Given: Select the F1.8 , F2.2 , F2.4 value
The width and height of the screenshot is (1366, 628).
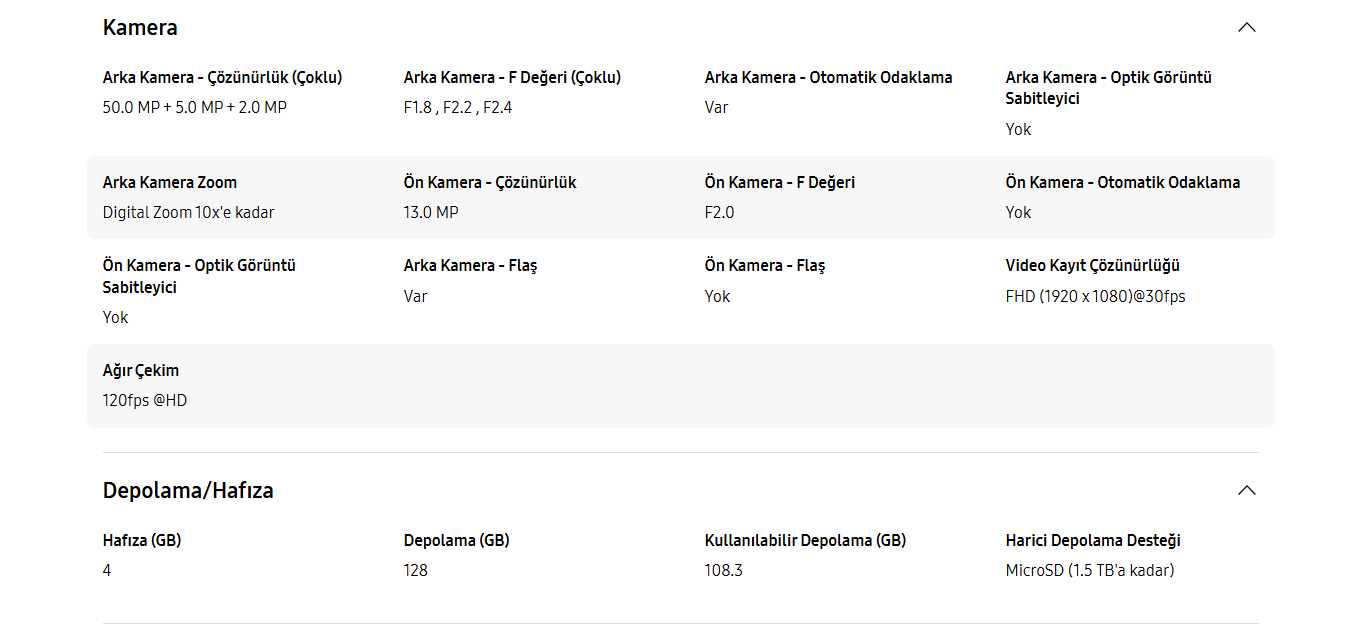Looking at the screenshot, I should [x=458, y=107].
